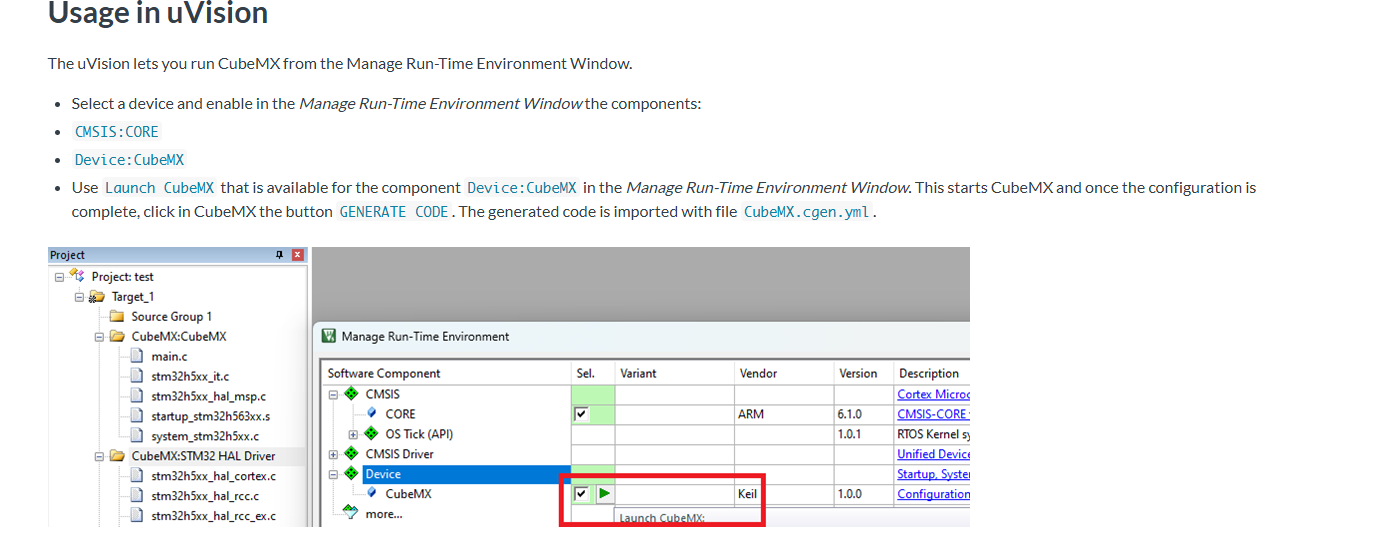Collapse the 'Project: test' tree node
Viewport: 1387px width, 557px height.
coord(60,277)
